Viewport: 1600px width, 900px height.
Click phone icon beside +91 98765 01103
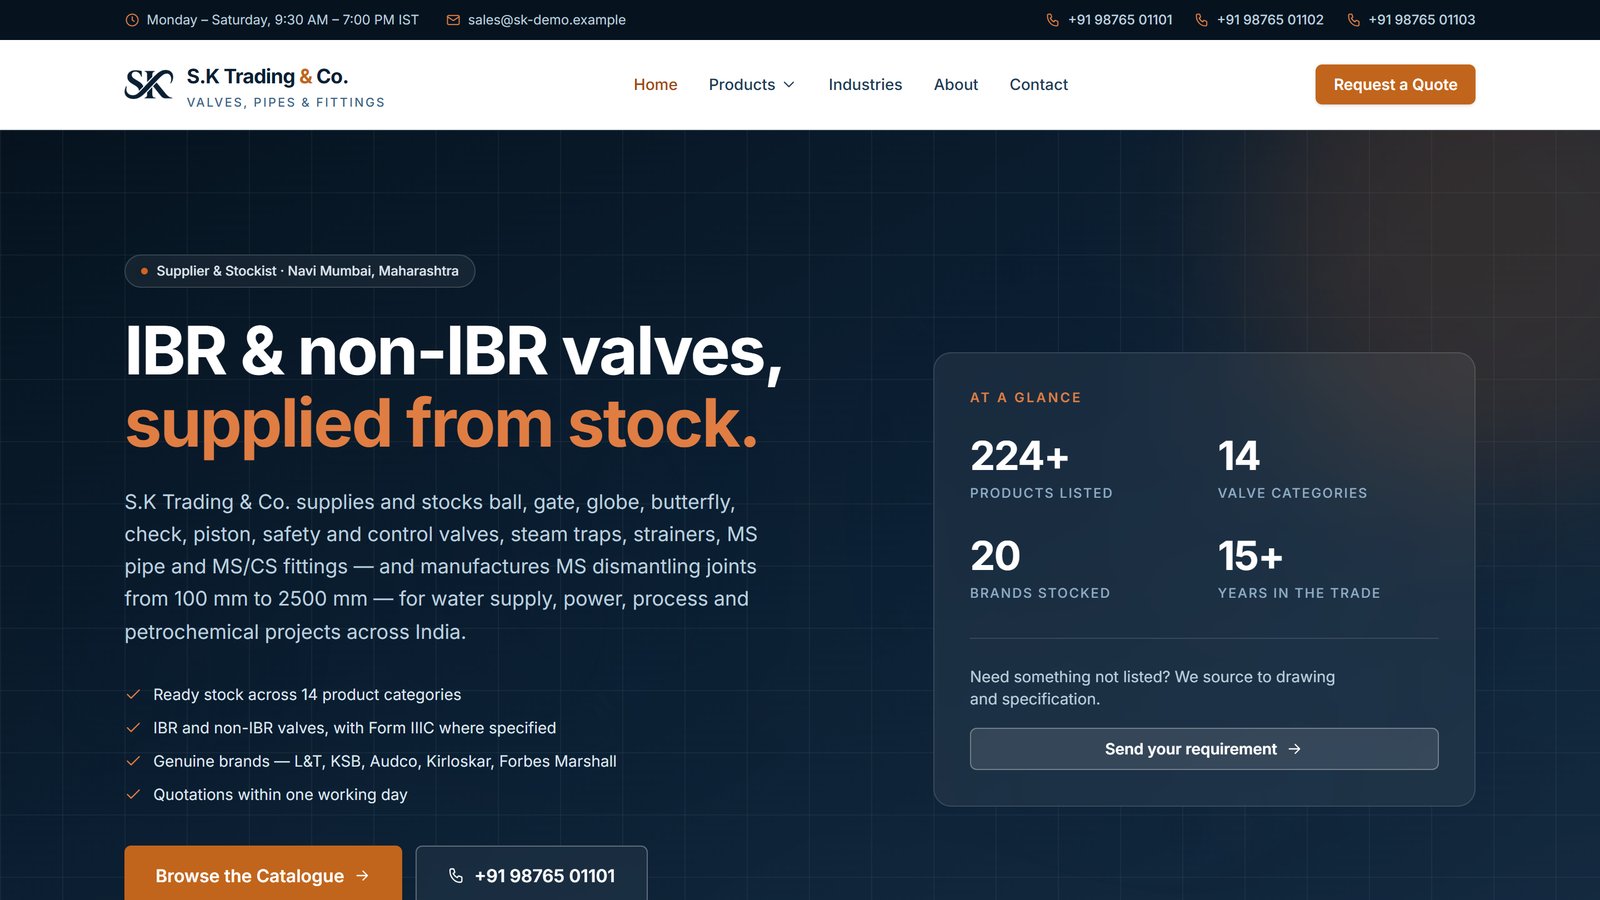(x=1354, y=20)
